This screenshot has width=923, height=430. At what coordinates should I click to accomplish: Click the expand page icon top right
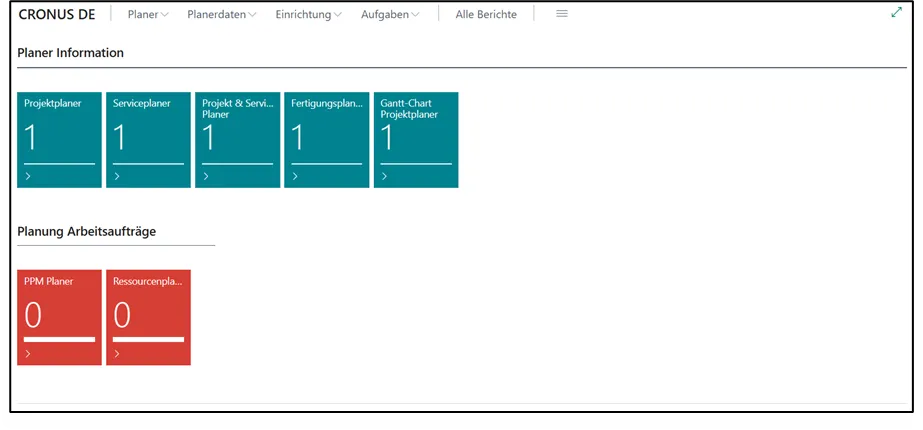(x=896, y=13)
